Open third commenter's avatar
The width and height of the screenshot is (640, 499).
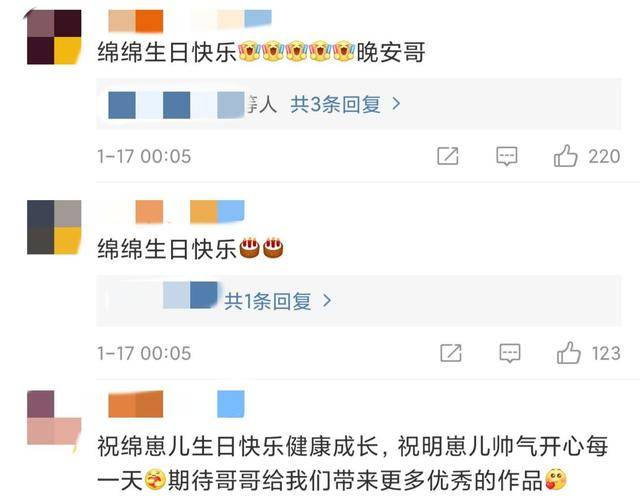click(x=54, y=417)
